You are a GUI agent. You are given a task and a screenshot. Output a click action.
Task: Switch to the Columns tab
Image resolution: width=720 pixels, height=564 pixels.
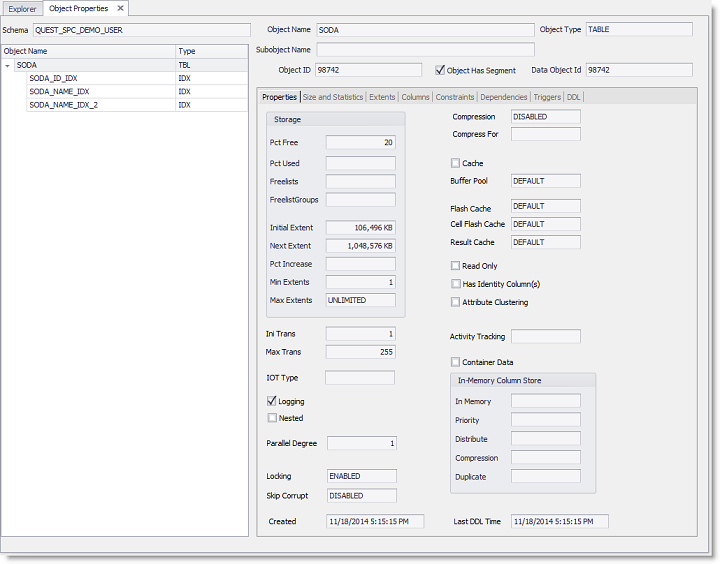tap(415, 97)
